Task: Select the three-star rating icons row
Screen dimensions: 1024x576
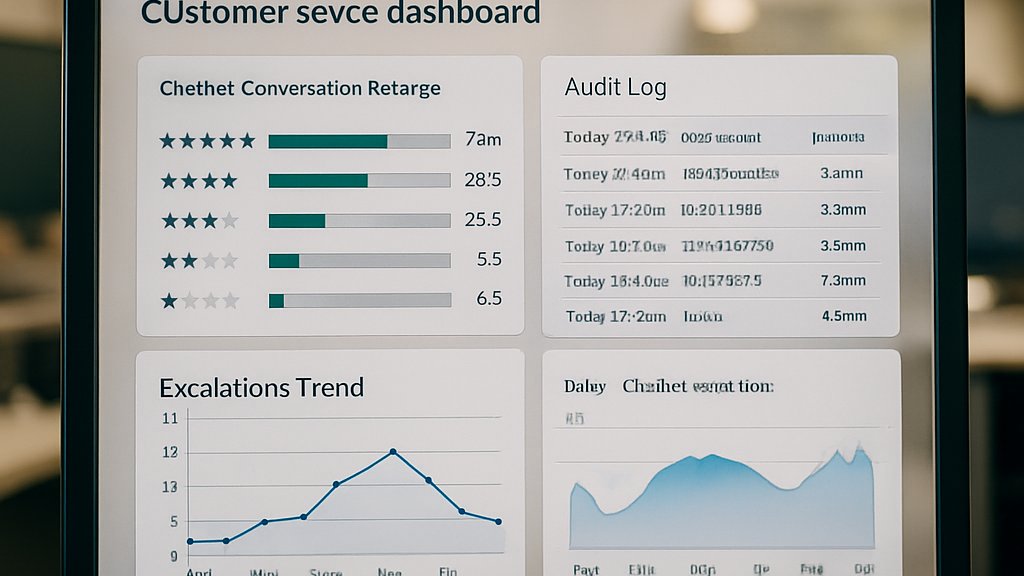Action: [x=199, y=221]
